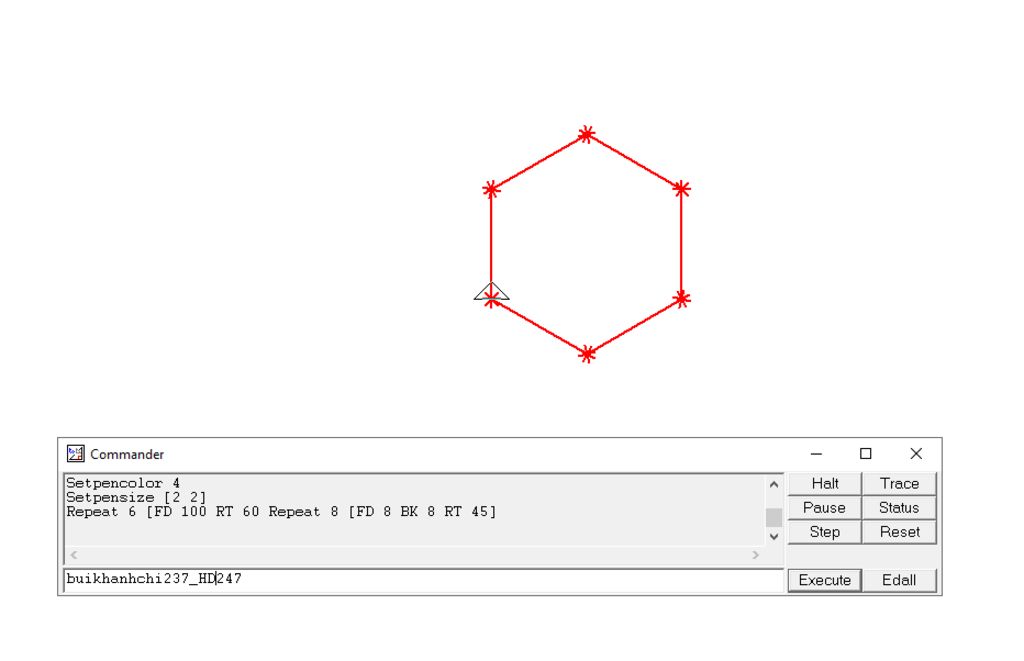Pause the running Logo program
Screen dimensions: 1024x661
tap(825, 508)
